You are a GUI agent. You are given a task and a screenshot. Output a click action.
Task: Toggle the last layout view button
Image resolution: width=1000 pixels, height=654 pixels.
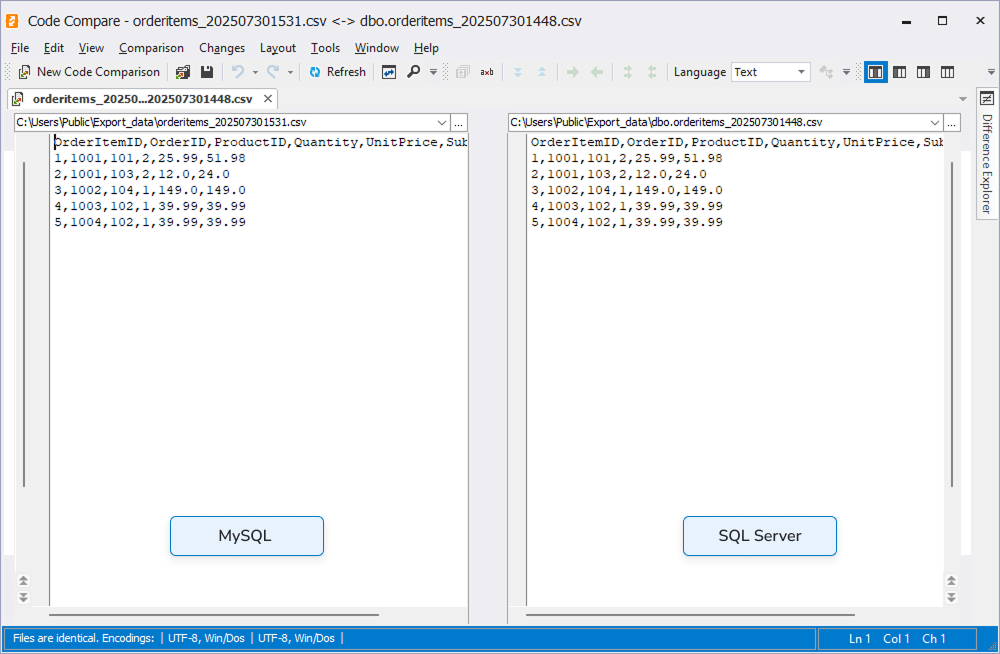(x=947, y=72)
